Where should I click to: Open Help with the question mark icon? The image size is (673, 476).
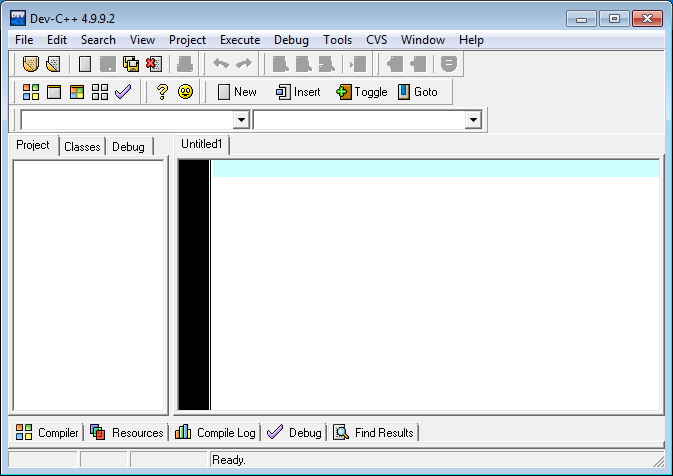point(162,92)
